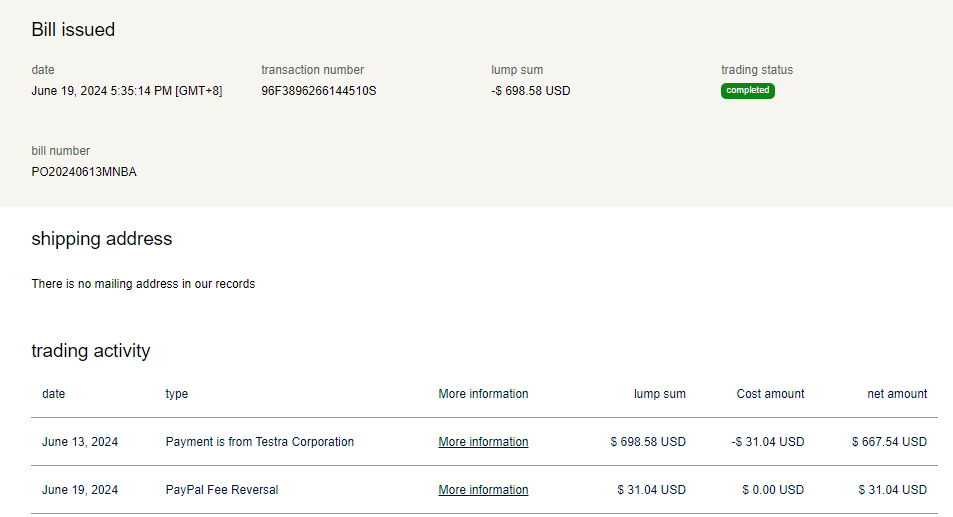Click the 'trading activity' section heading

[x=91, y=351]
